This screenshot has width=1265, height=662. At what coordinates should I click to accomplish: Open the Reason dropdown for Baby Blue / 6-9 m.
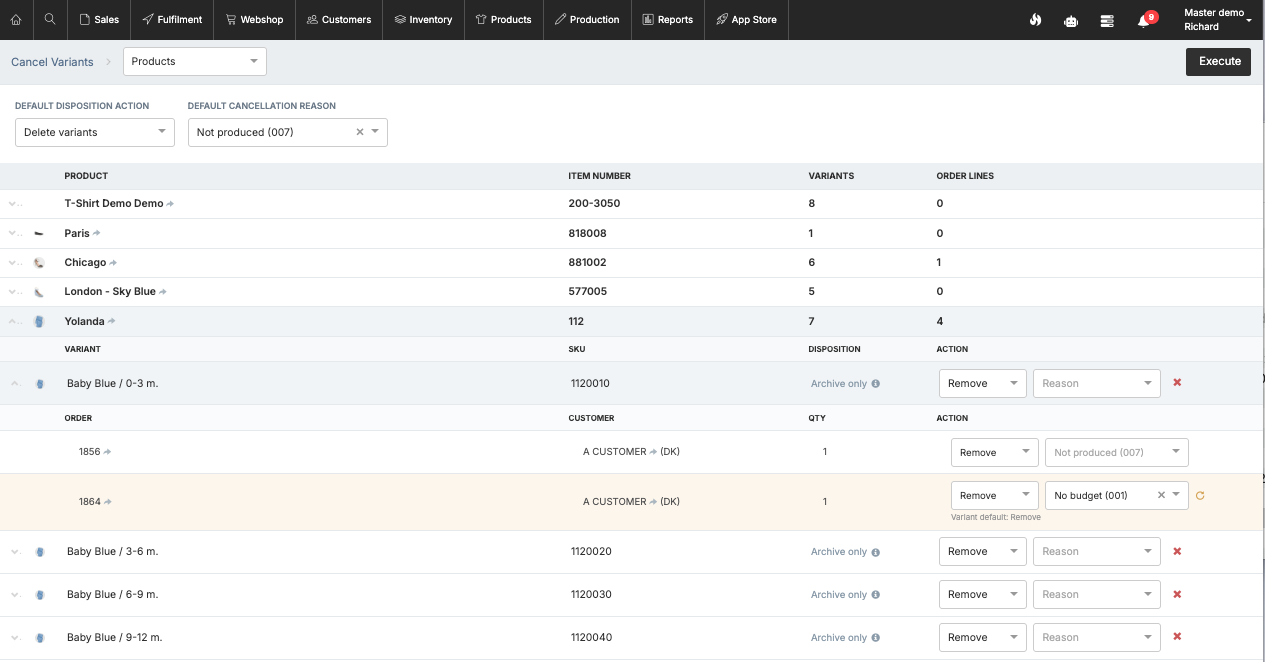coord(1096,594)
